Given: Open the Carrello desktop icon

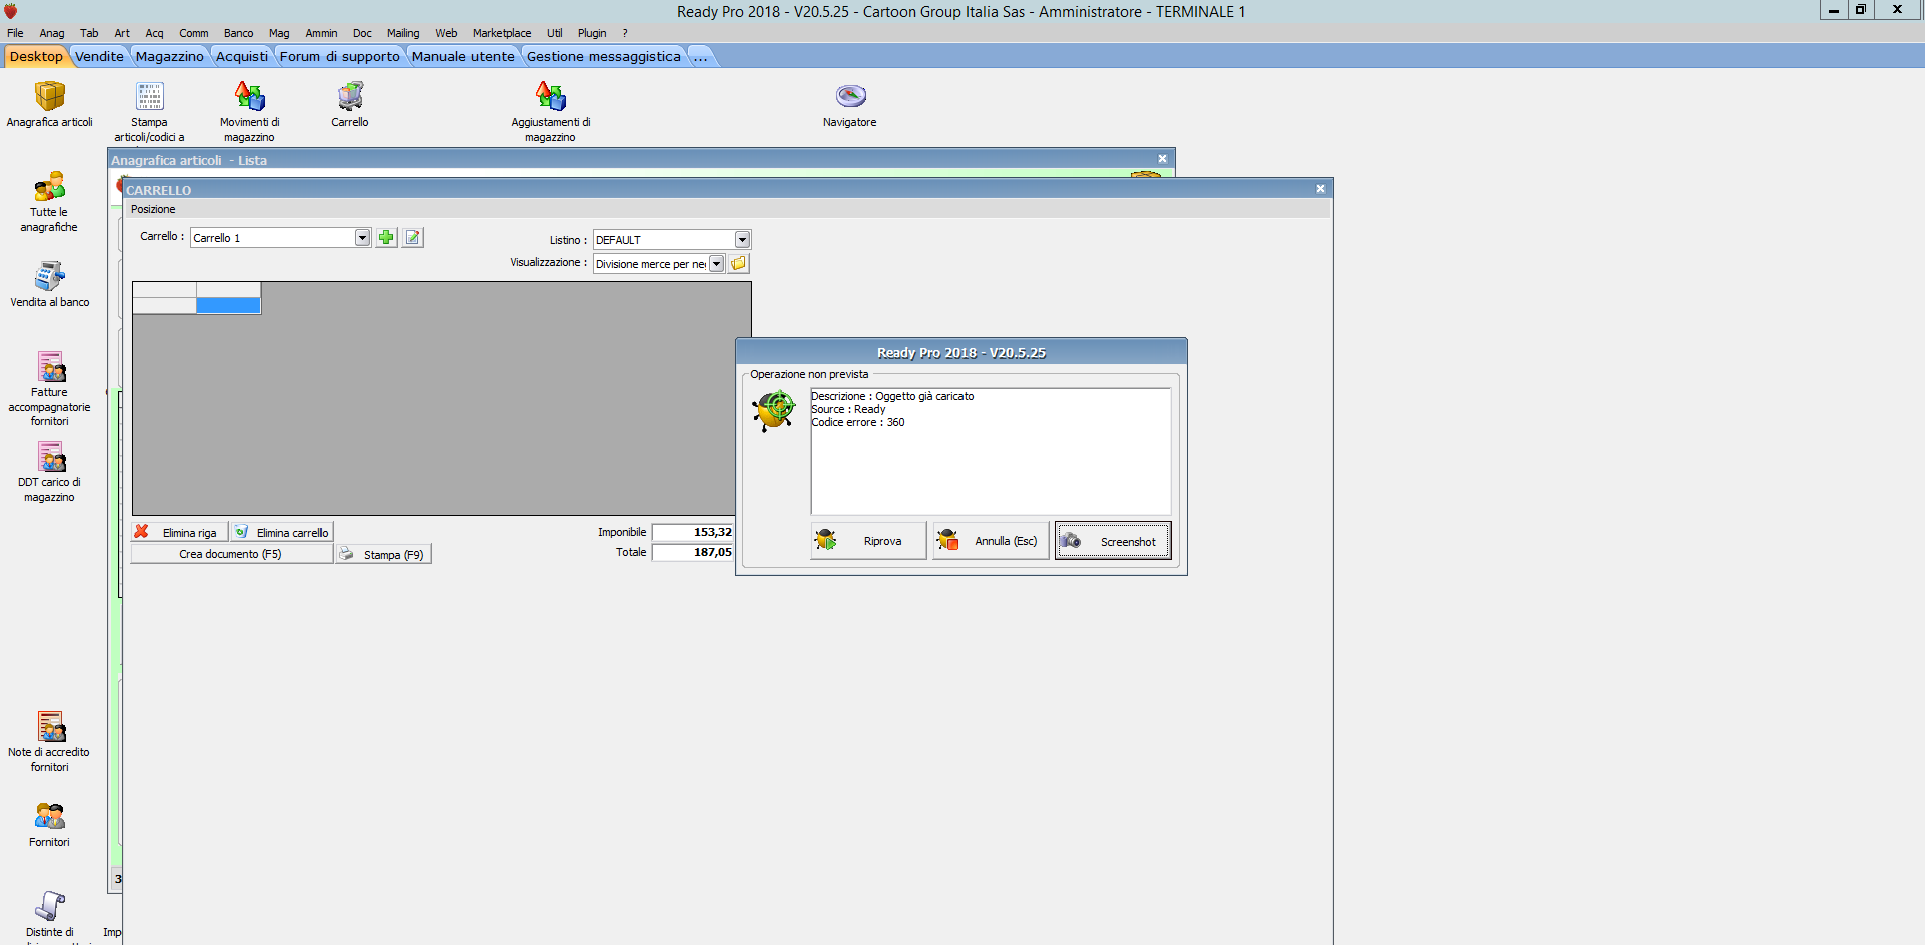Looking at the screenshot, I should pyautogui.click(x=350, y=105).
